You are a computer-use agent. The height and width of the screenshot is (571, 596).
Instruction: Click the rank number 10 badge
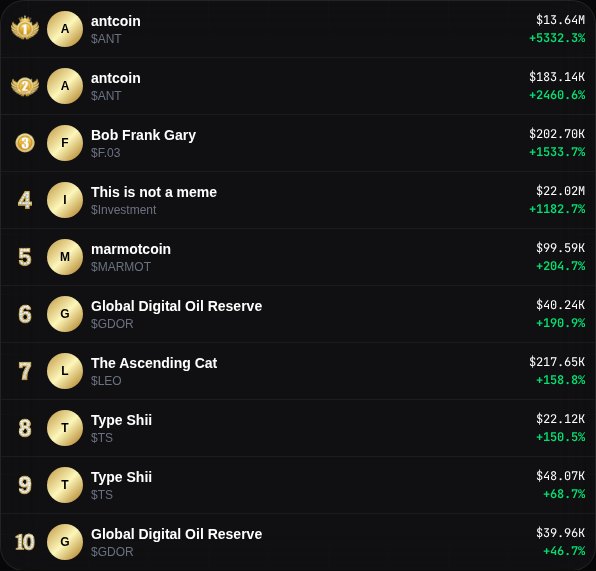(x=25, y=542)
